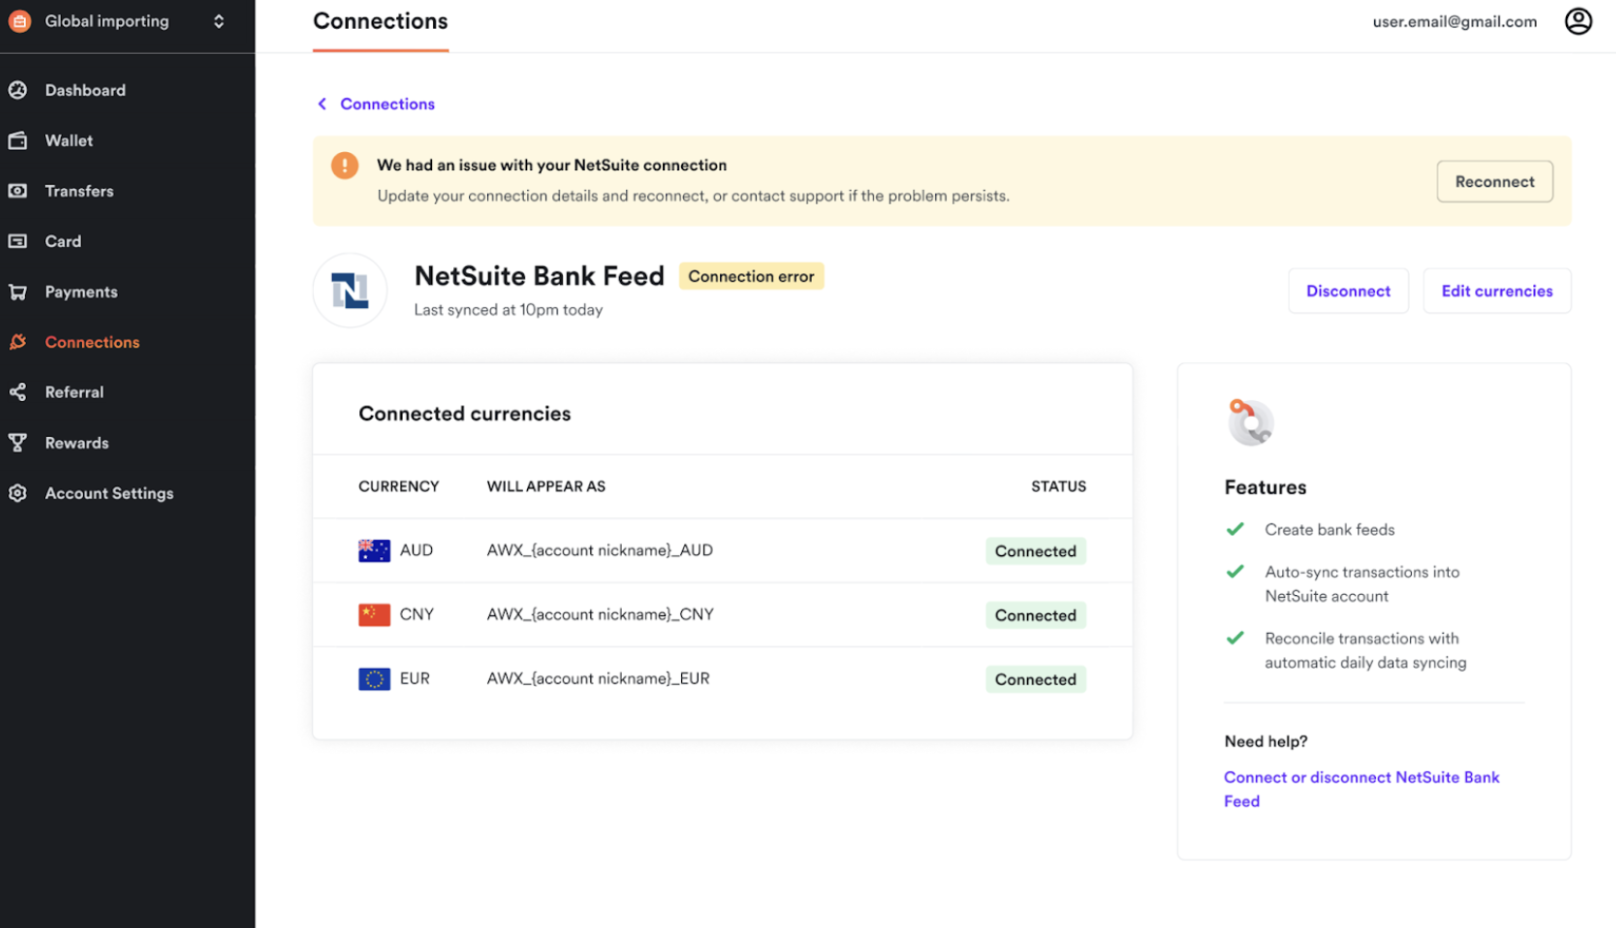The image size is (1616, 928).
Task: Open Dashboard from the sidebar menu
Action: [x=85, y=90]
